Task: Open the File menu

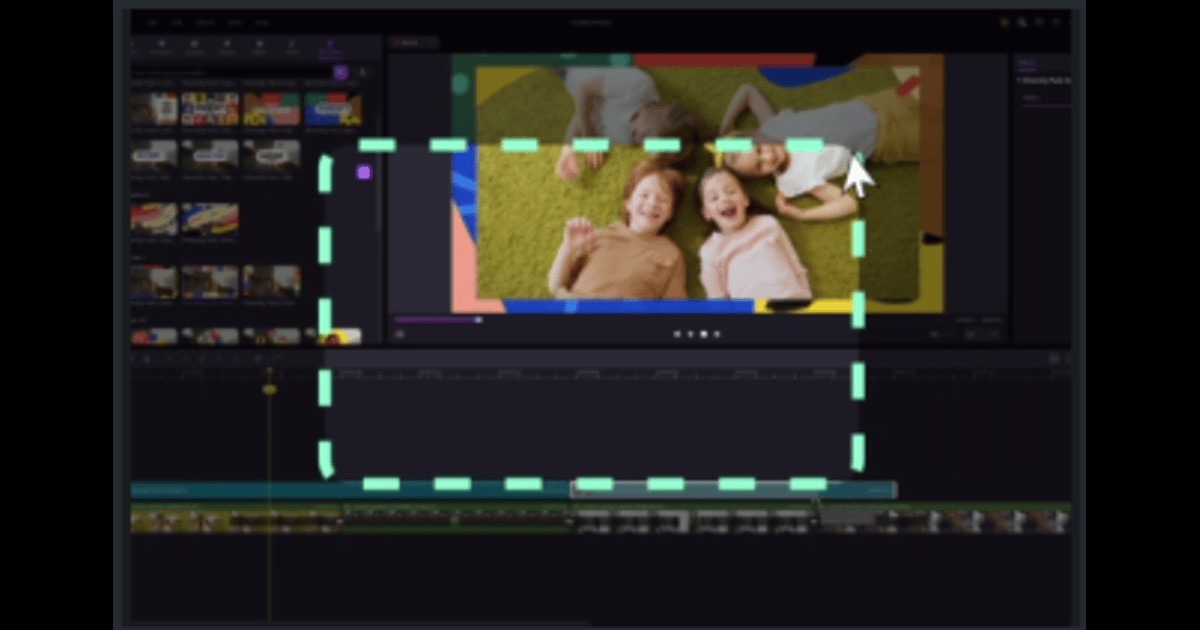Action: click(x=152, y=22)
